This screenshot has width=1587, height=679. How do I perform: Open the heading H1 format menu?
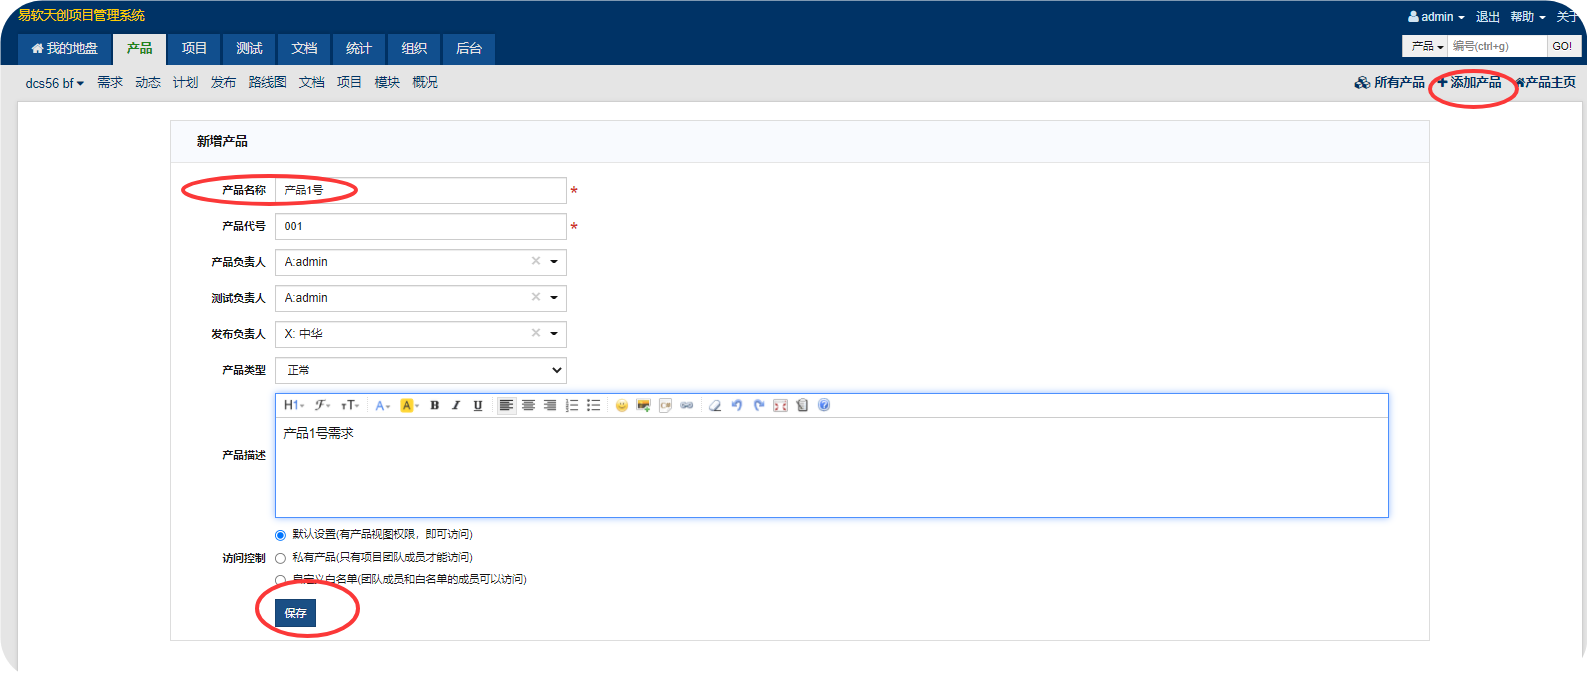[x=293, y=405]
